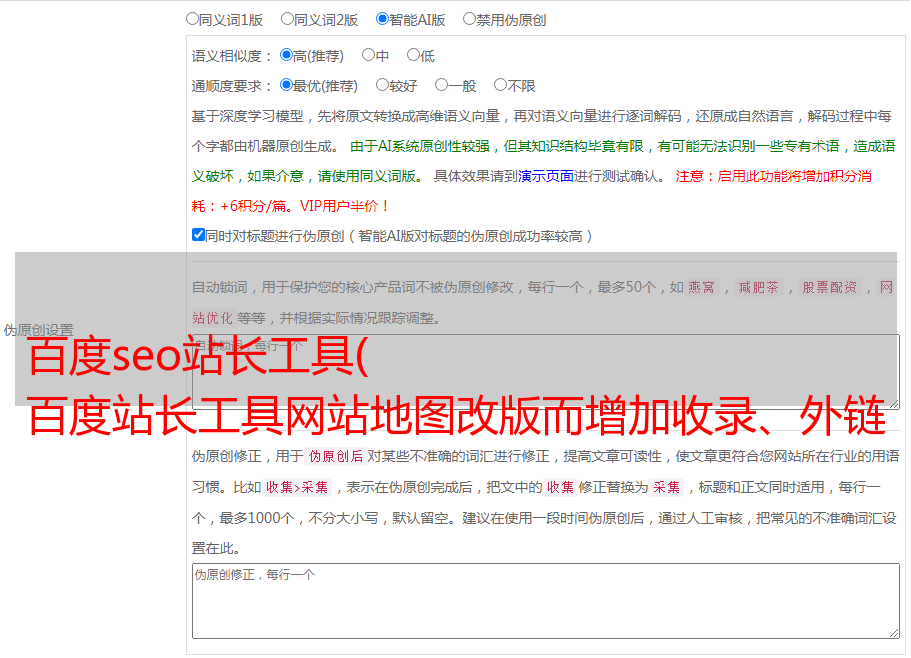Screen dimensions: 911x658
Task: Click the 伪原创后 highlighted tag
Action: [x=336, y=456]
